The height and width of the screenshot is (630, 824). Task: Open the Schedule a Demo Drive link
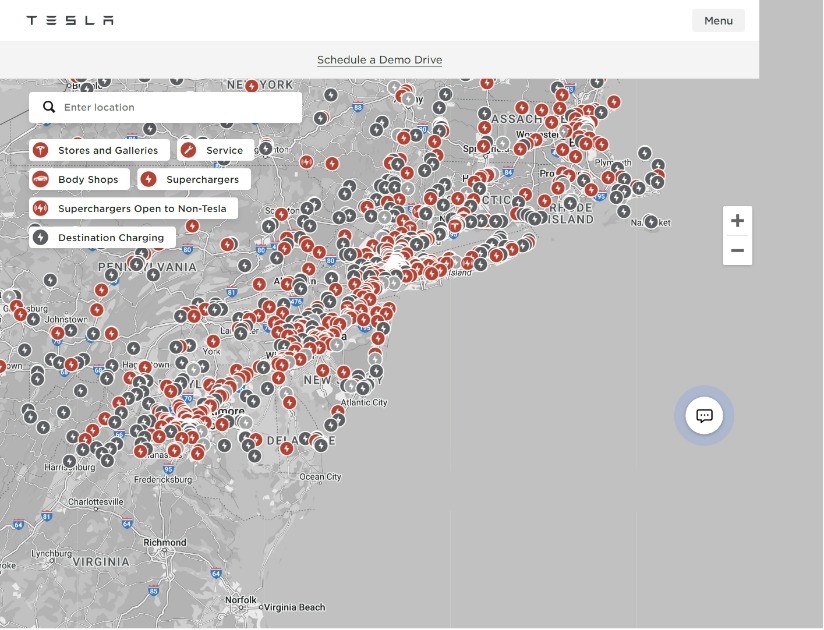(x=379, y=60)
